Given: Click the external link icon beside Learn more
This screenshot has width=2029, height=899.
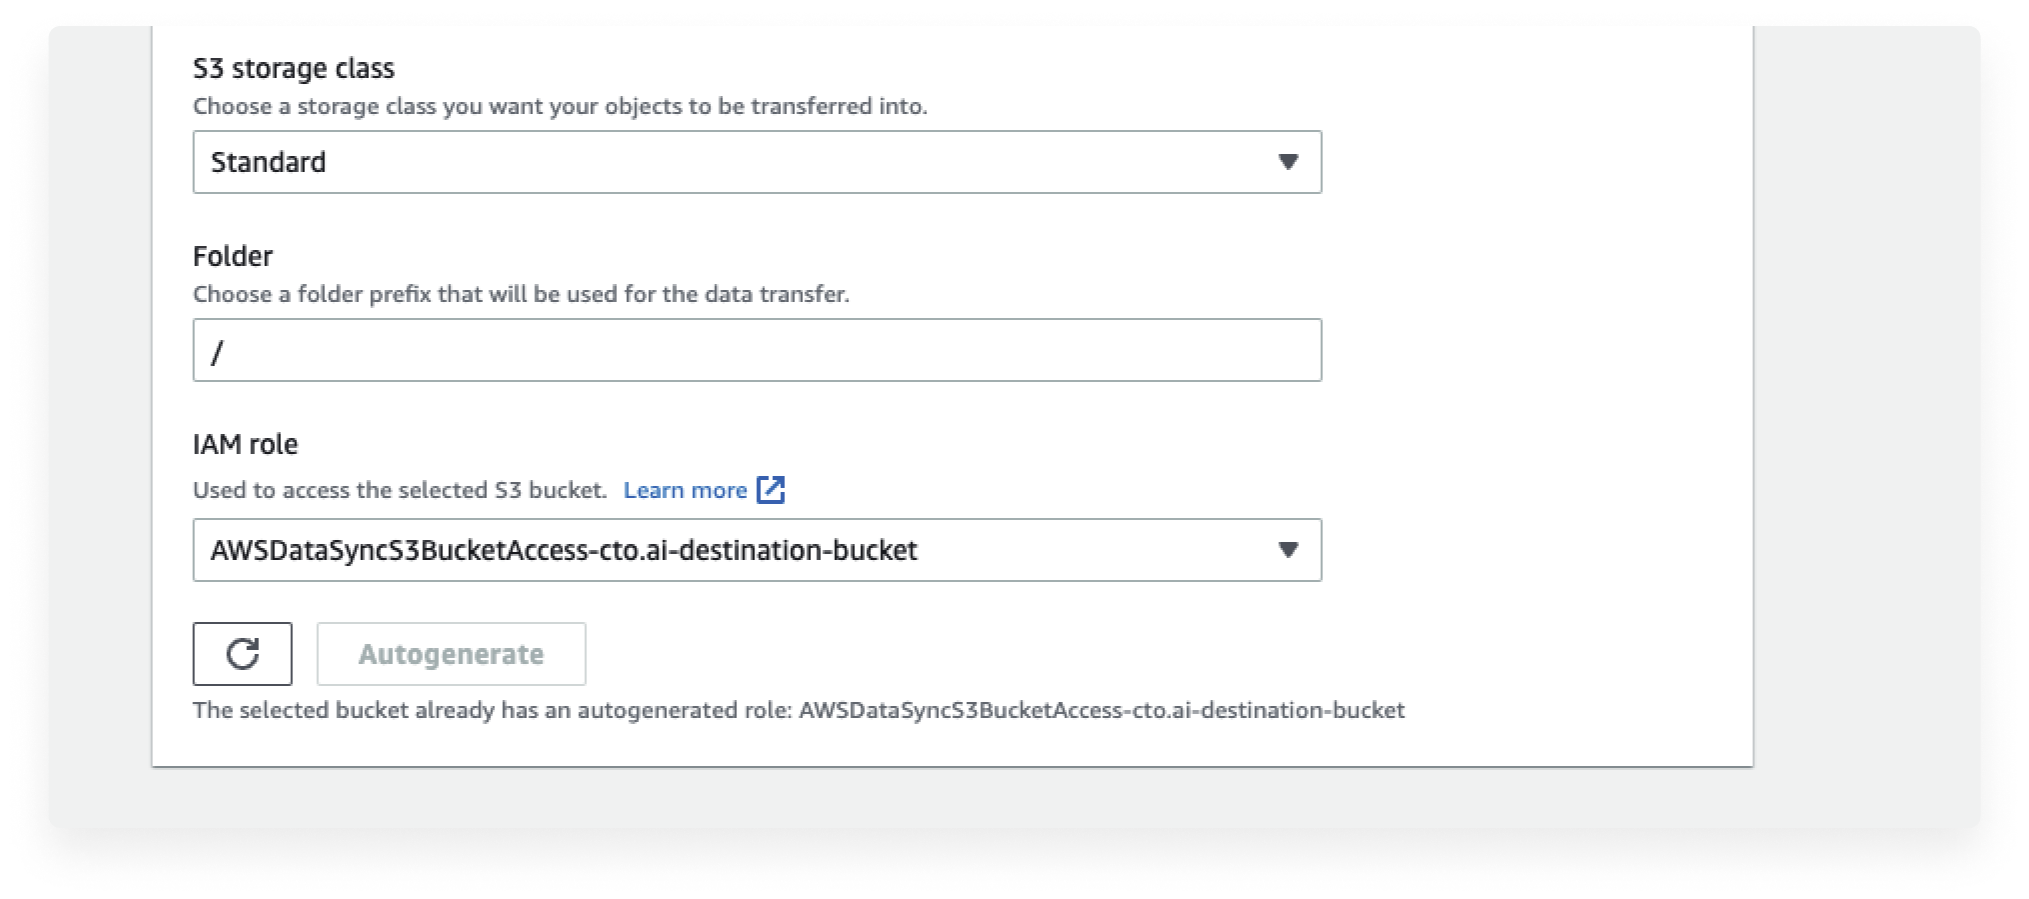Looking at the screenshot, I should 771,489.
